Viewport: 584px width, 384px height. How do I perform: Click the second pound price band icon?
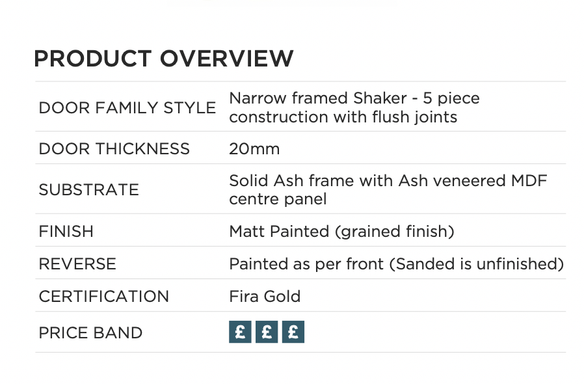(x=267, y=332)
